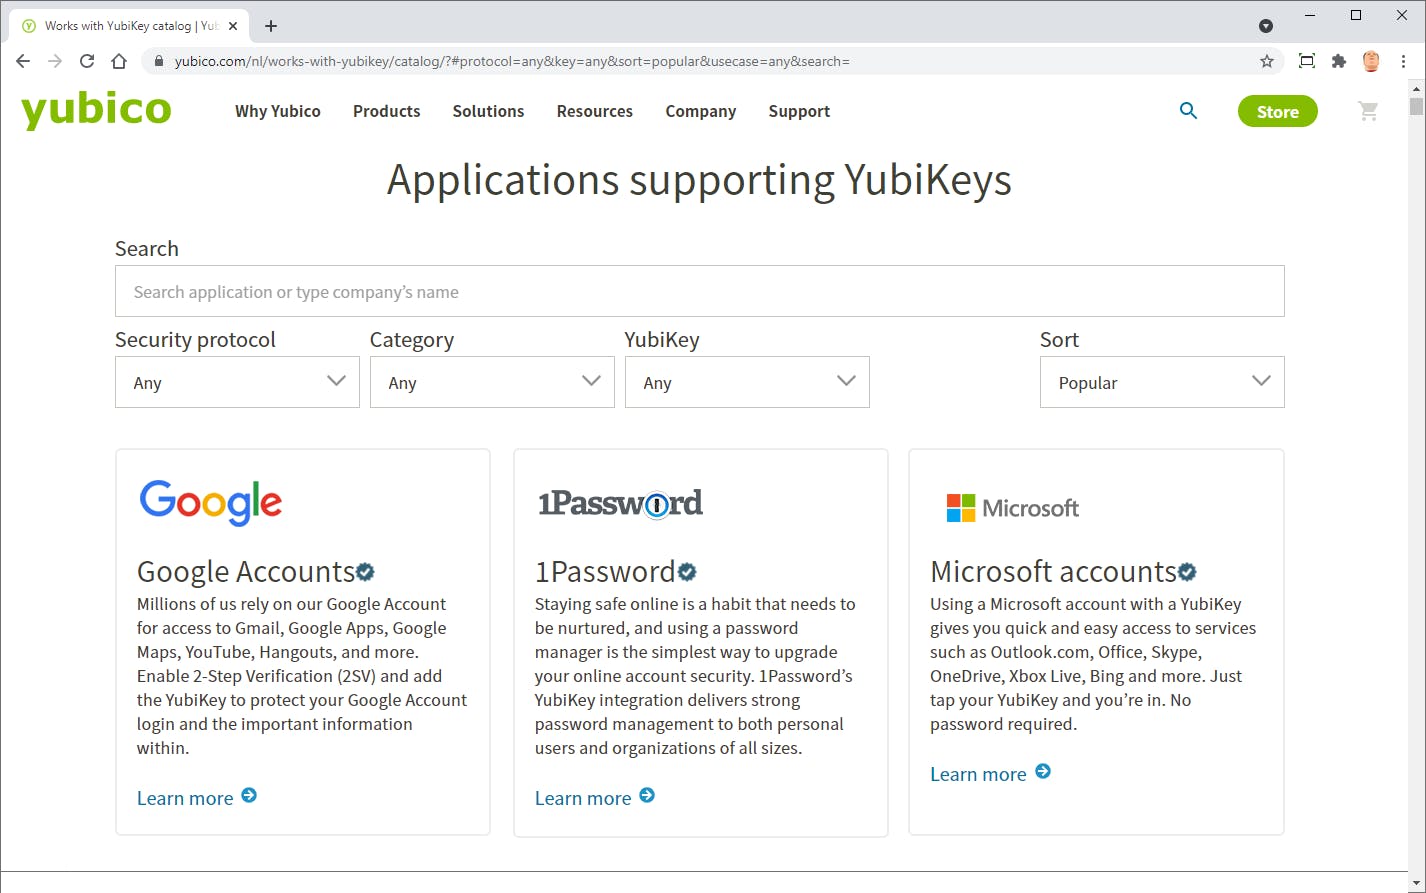Click the green Store button
Viewport: 1426px width, 893px height.
1277,111
